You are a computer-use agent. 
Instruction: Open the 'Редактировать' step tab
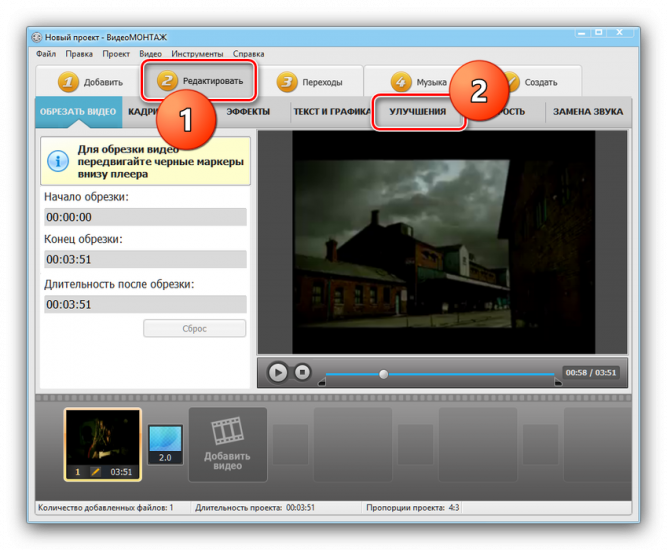click(199, 82)
